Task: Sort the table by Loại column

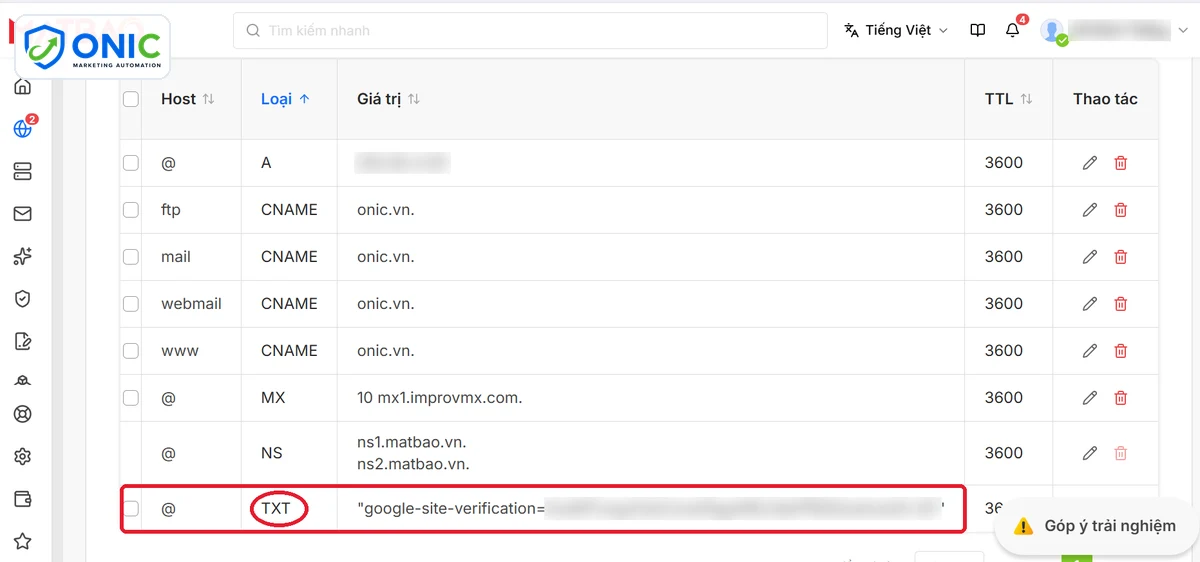Action: tap(285, 99)
